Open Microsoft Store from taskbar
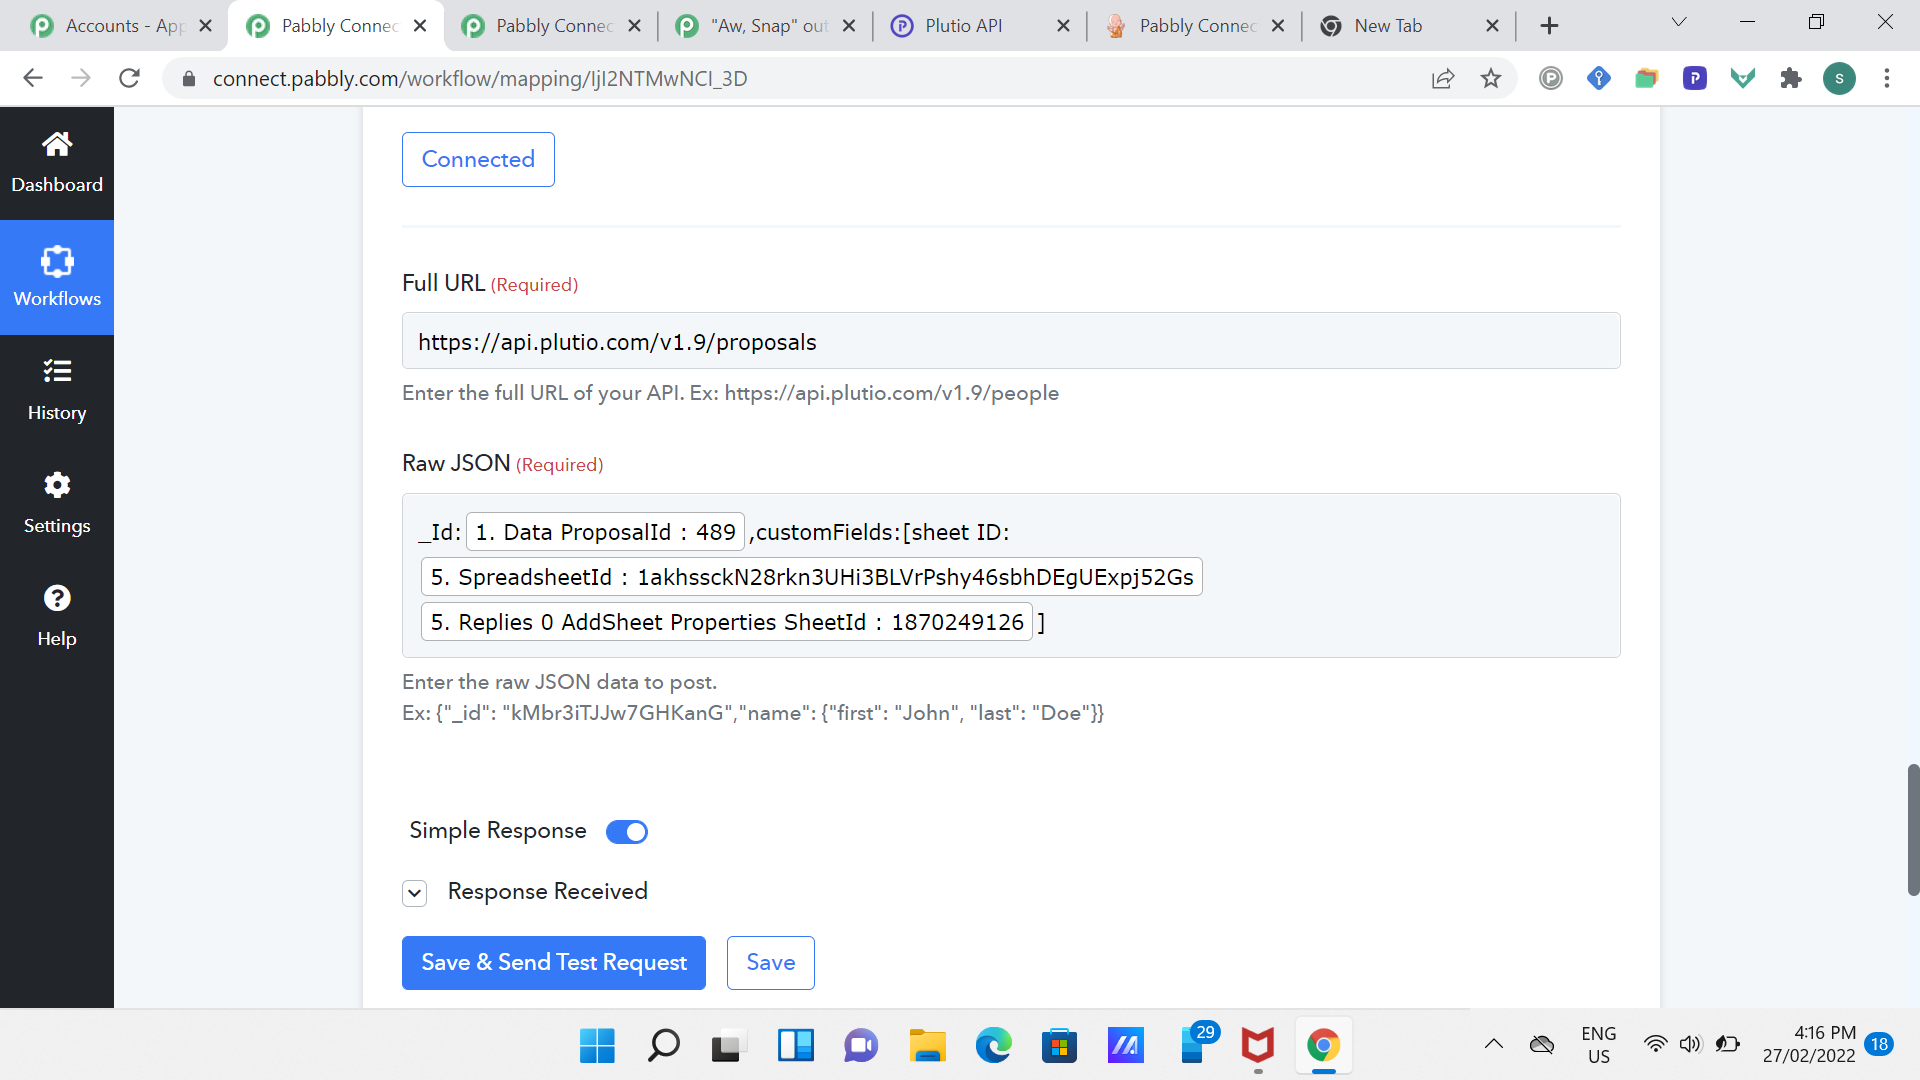This screenshot has height=1080, width=1920. pyautogui.click(x=1059, y=1046)
